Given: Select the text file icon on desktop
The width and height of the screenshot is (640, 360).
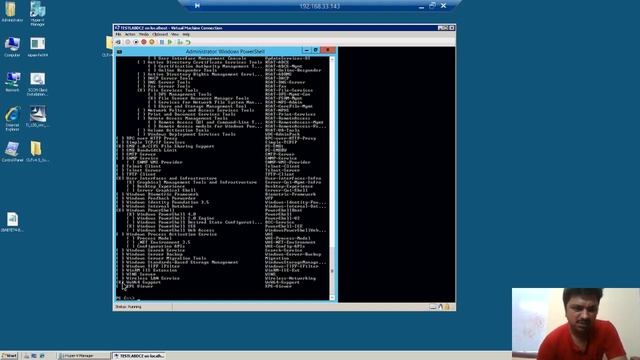Looking at the screenshot, I should tap(12, 222).
